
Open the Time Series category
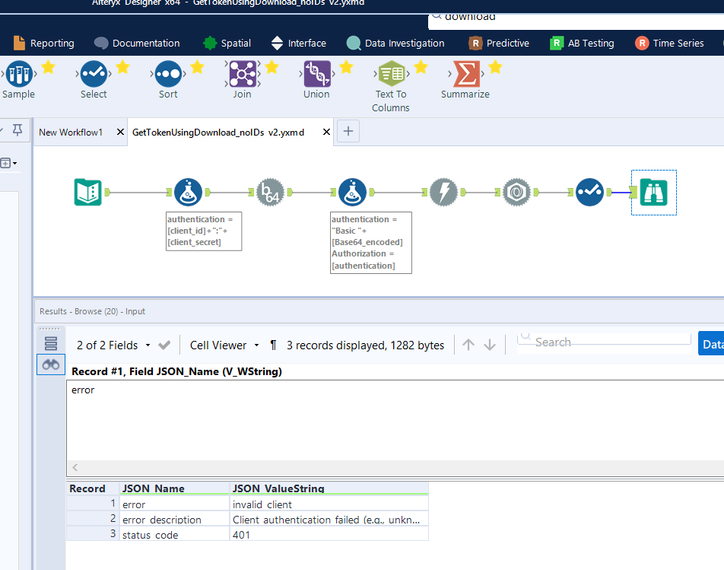point(670,43)
